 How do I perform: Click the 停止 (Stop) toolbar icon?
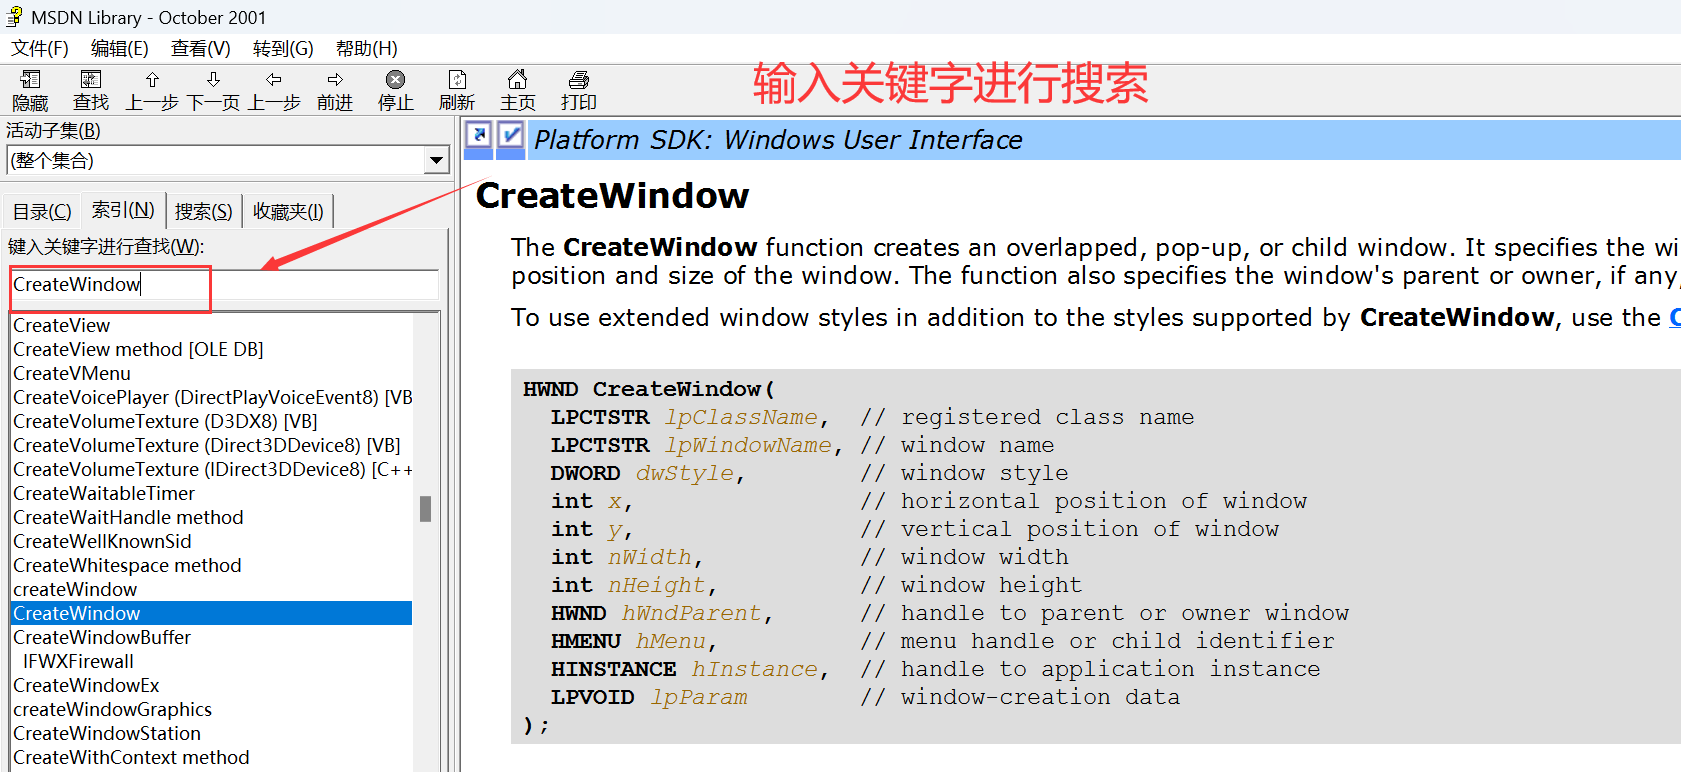point(396,80)
